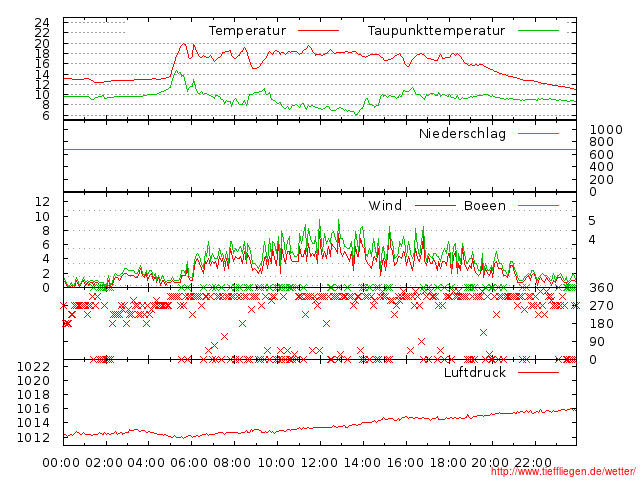This screenshot has height=480, width=640.
Task: Select the 06:00 time axis label
Action: coord(189,463)
